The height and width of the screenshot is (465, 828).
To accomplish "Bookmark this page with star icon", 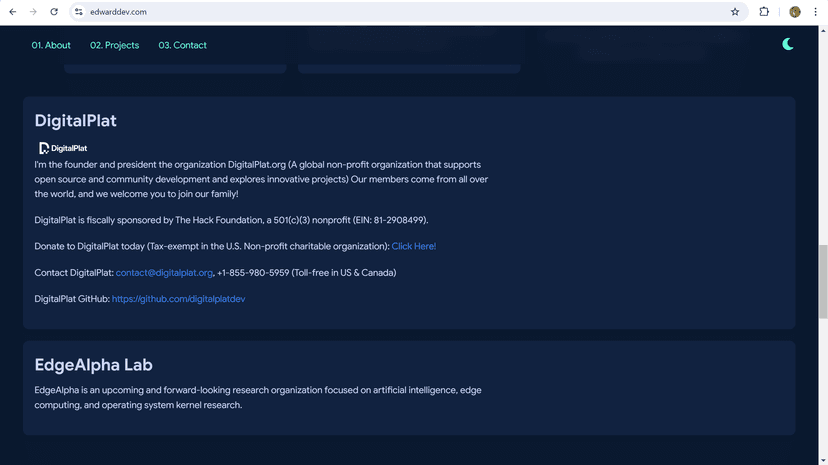I will click(x=735, y=12).
